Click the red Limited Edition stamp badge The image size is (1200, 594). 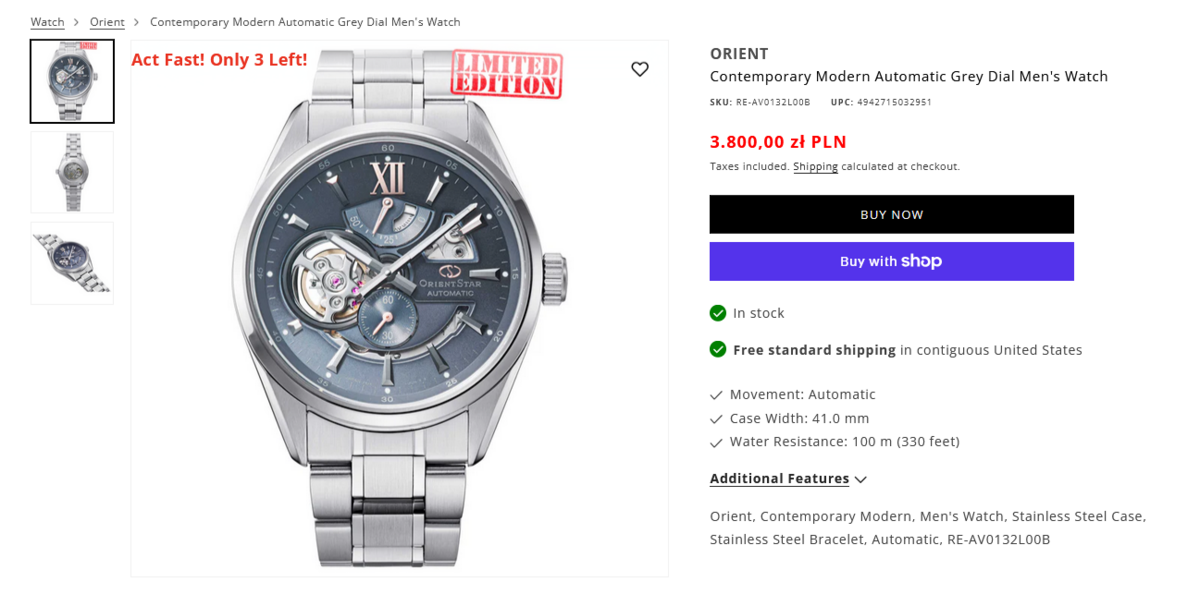[507, 73]
